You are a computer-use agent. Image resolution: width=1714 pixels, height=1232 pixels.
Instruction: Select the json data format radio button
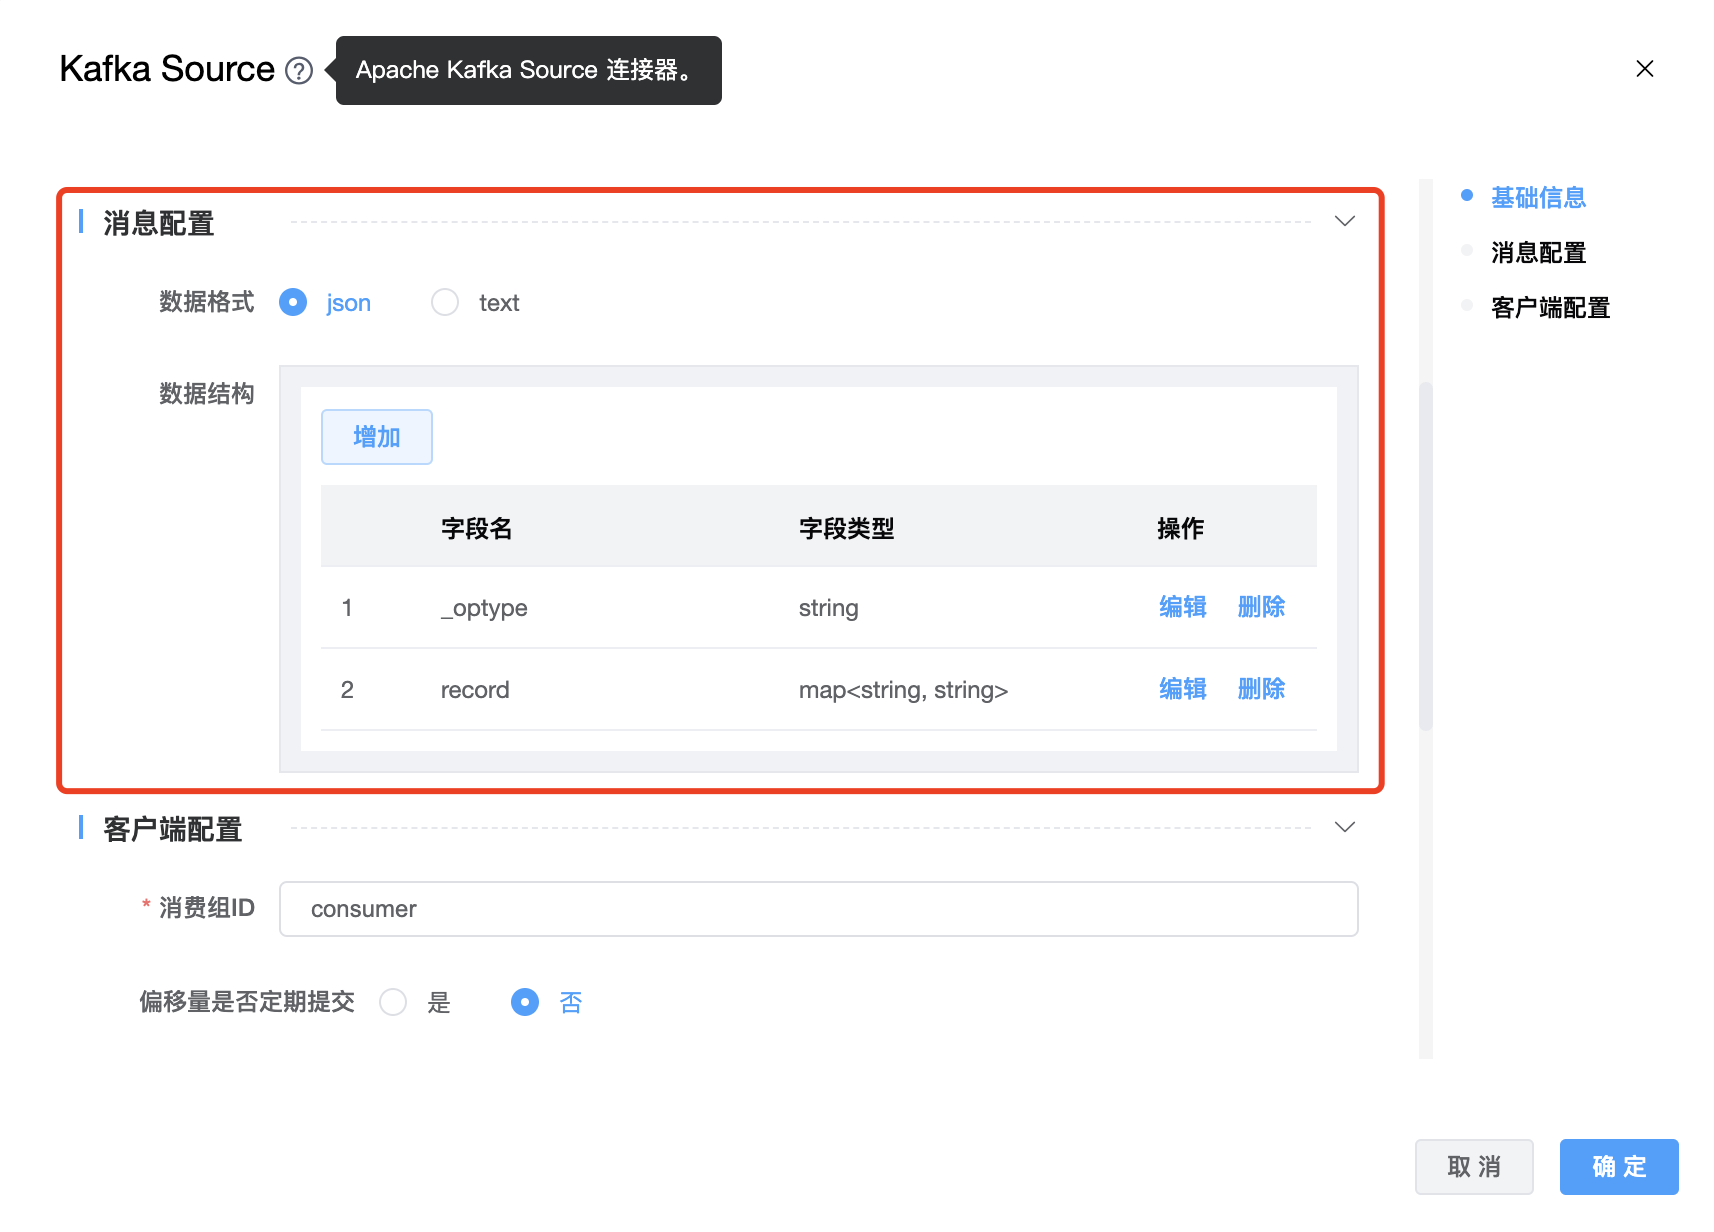[x=293, y=302]
